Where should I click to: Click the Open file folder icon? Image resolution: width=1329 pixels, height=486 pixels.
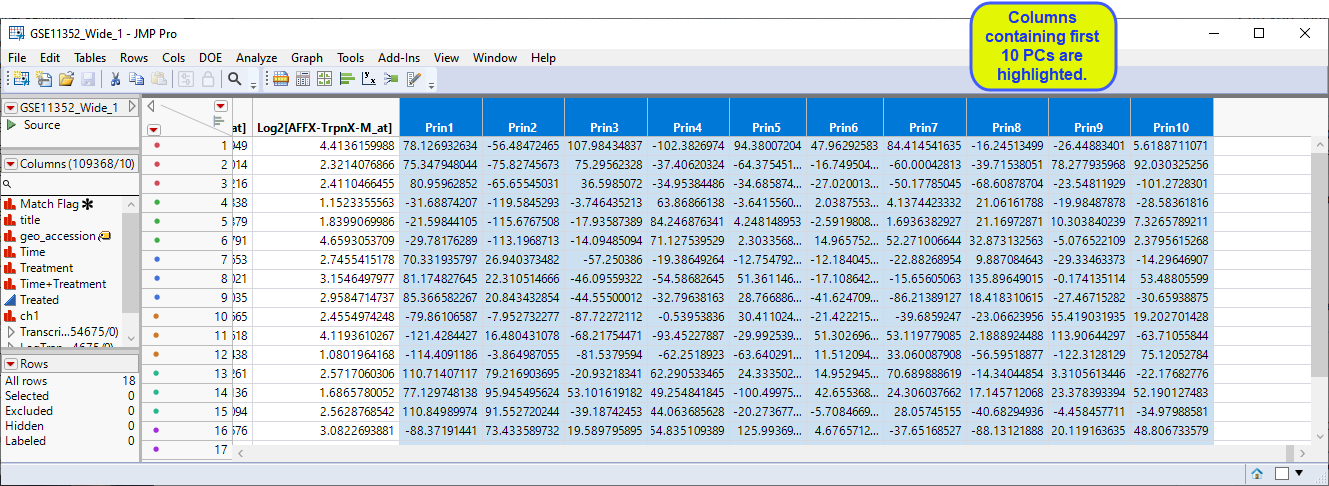point(66,79)
